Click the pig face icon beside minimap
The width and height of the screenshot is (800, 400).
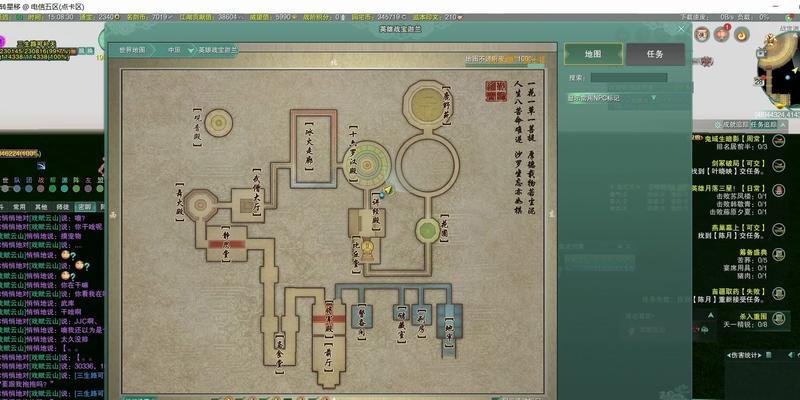point(703,34)
